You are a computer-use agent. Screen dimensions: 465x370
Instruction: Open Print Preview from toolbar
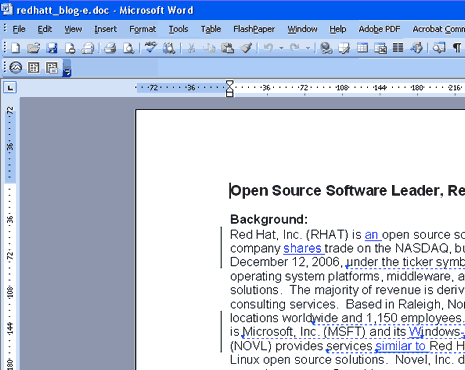pyautogui.click(x=128, y=48)
